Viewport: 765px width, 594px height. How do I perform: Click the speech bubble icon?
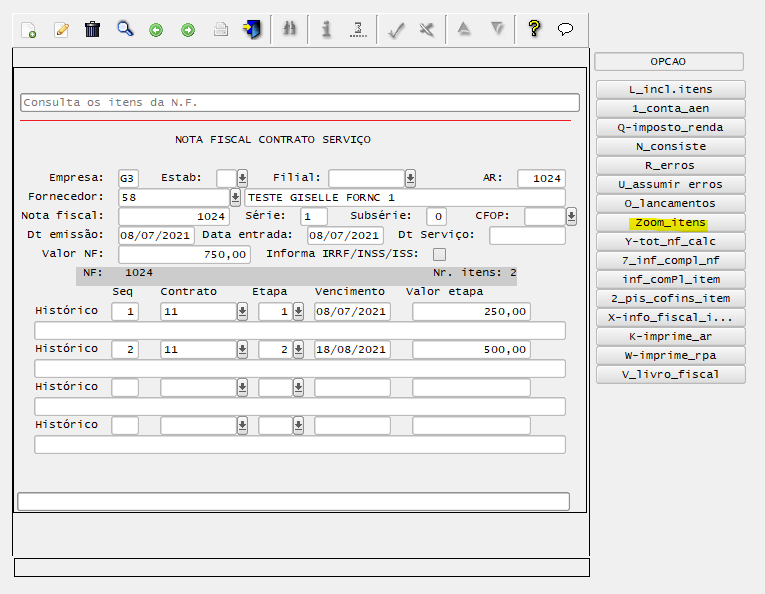565,29
